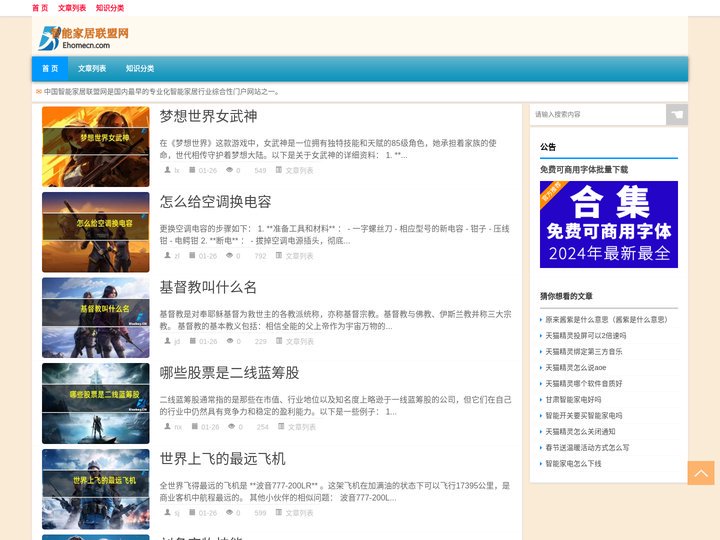The width and height of the screenshot is (720, 540).
Task: Click category icon under 哪些股票是二线蓝筹股
Action: pyautogui.click(x=281, y=427)
